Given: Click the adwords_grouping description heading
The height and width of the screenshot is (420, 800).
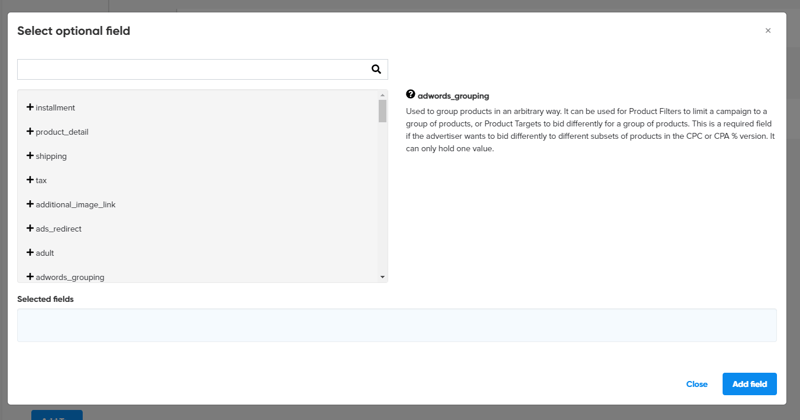Looking at the screenshot, I should (453, 96).
